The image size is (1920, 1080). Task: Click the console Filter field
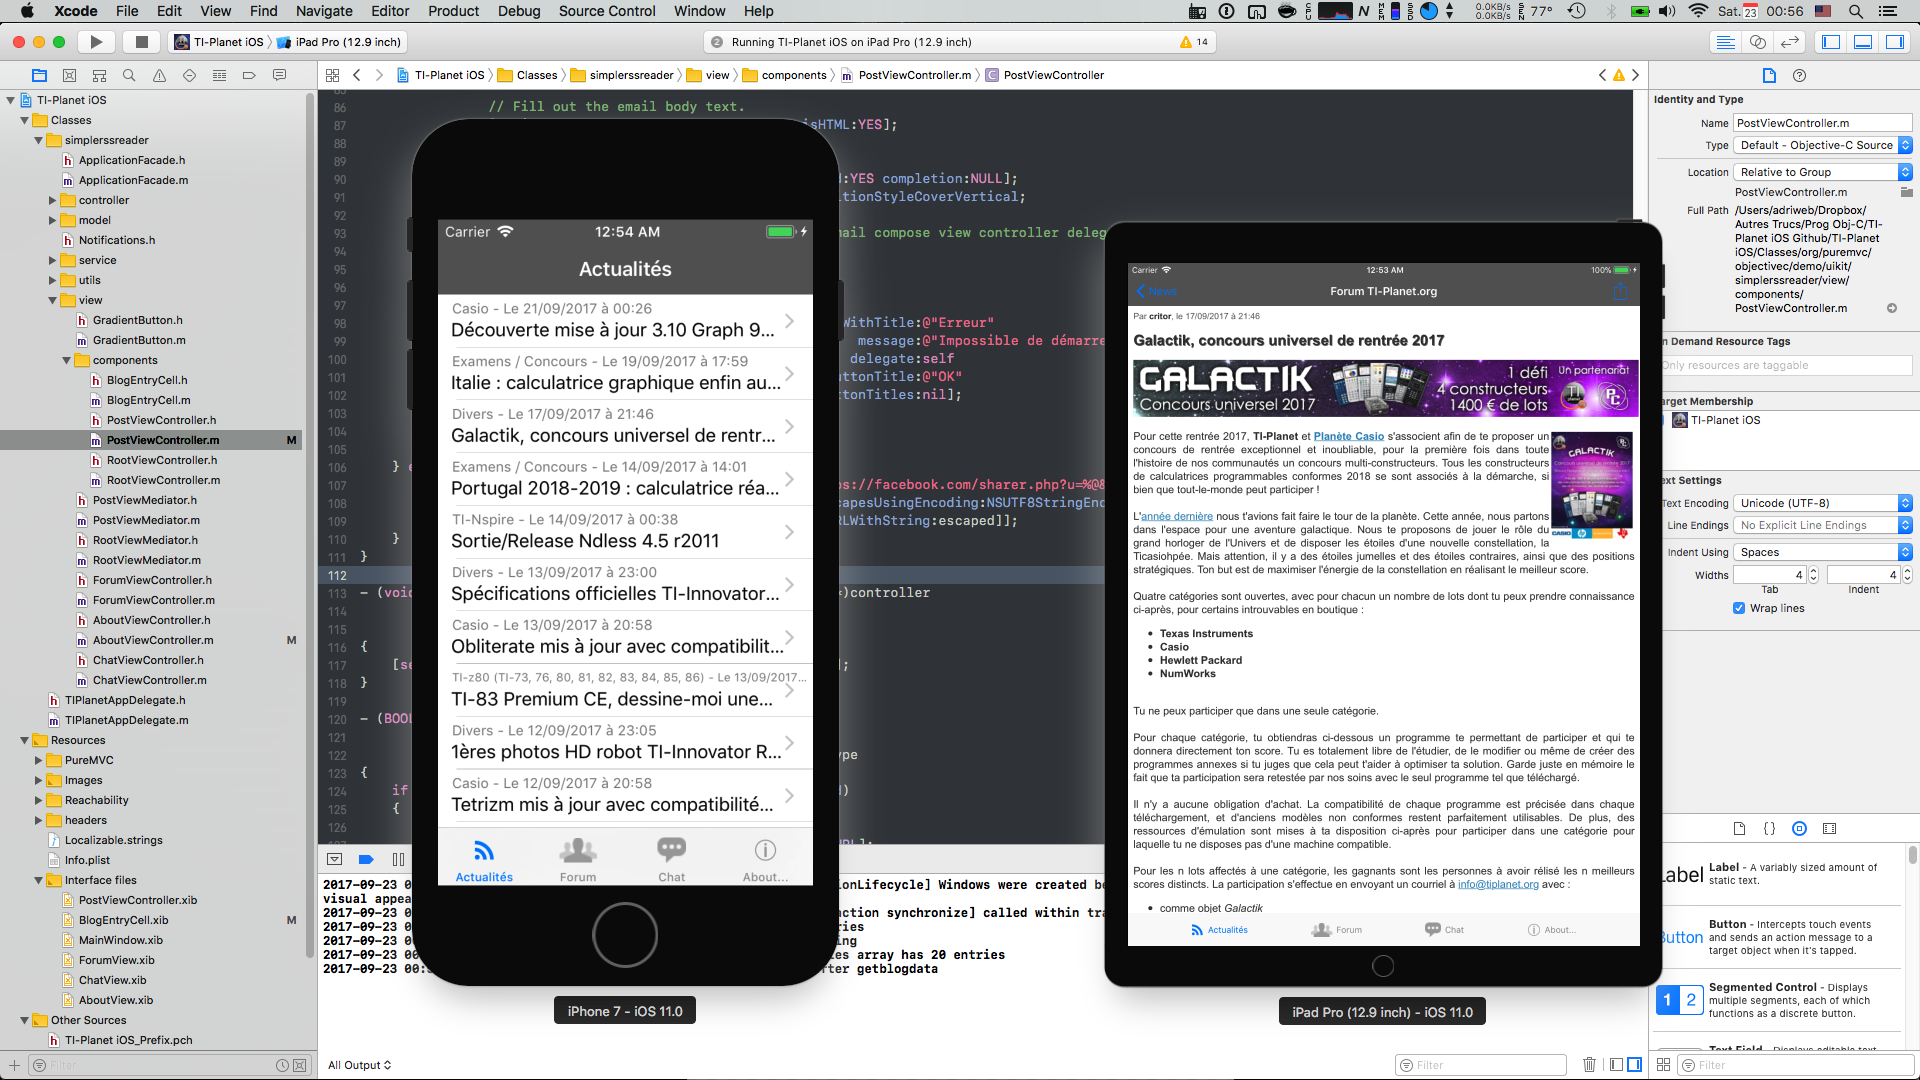(x=1481, y=1065)
